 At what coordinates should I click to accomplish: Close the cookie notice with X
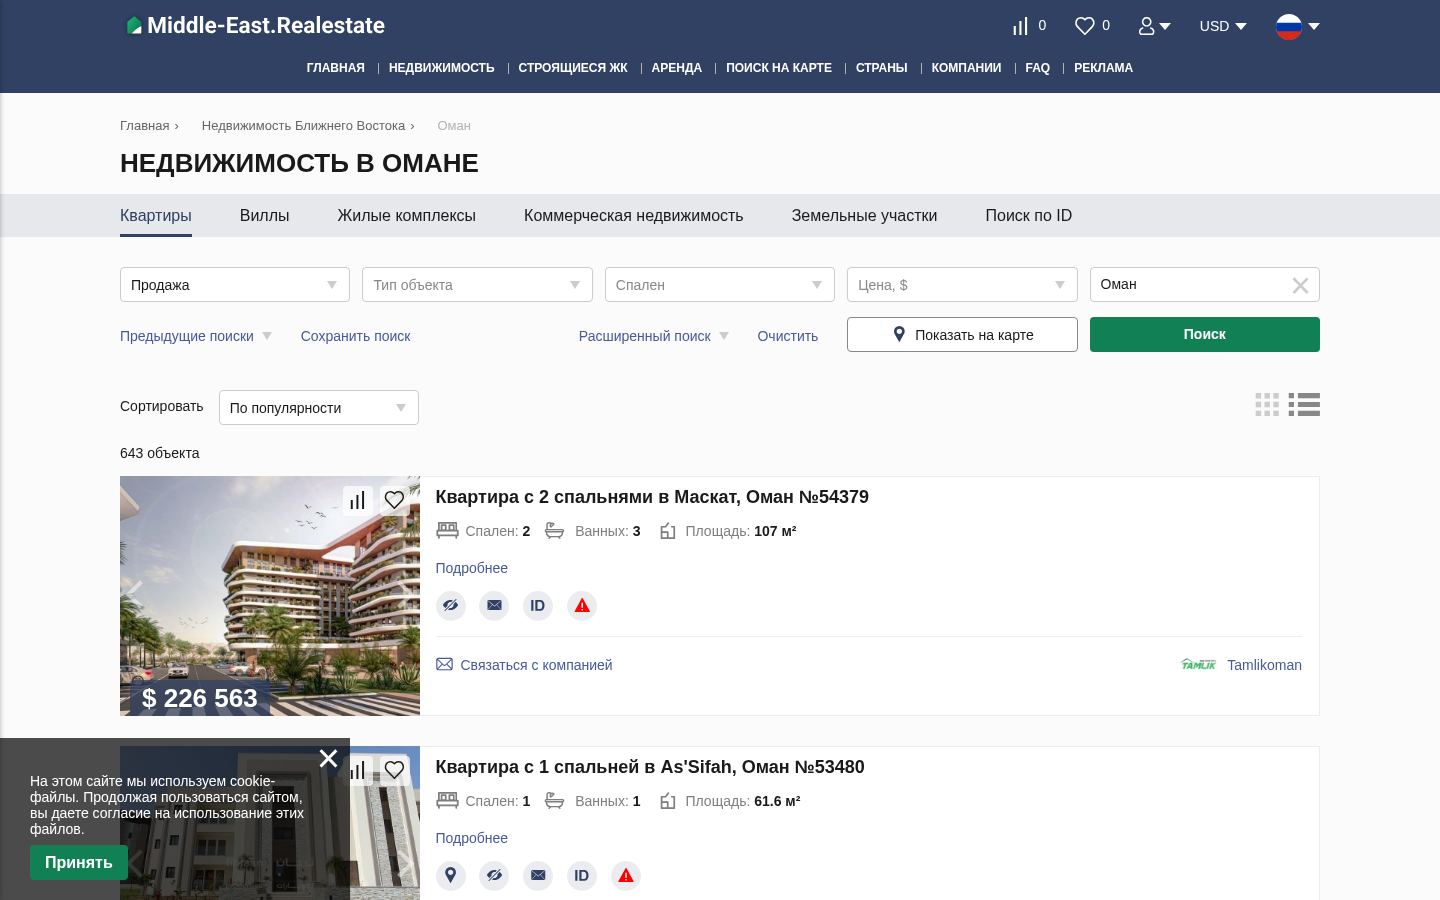[x=328, y=758]
